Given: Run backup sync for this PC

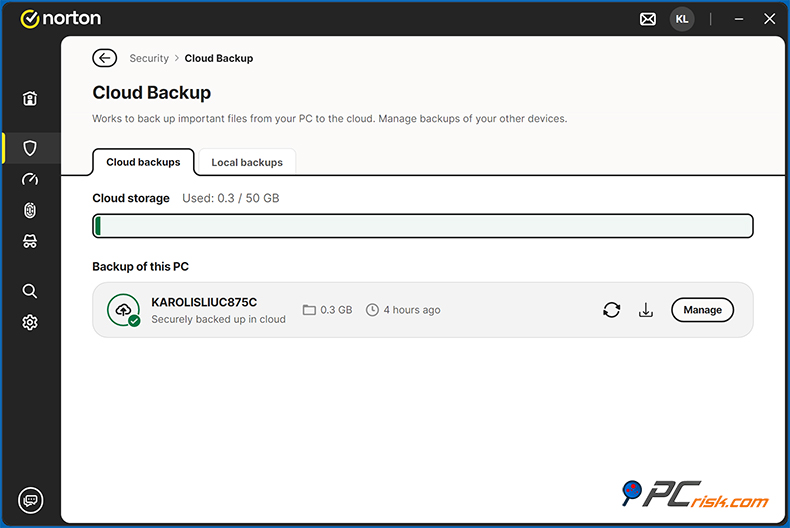Looking at the screenshot, I should (611, 310).
